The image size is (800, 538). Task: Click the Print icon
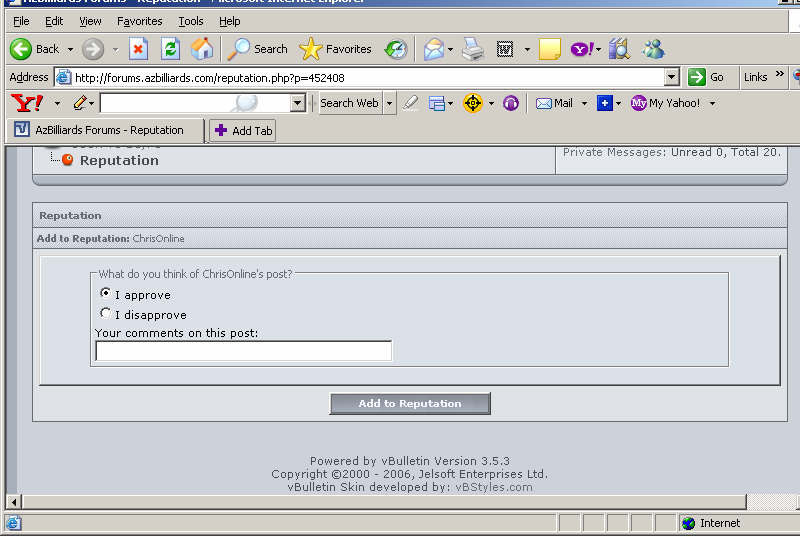473,49
